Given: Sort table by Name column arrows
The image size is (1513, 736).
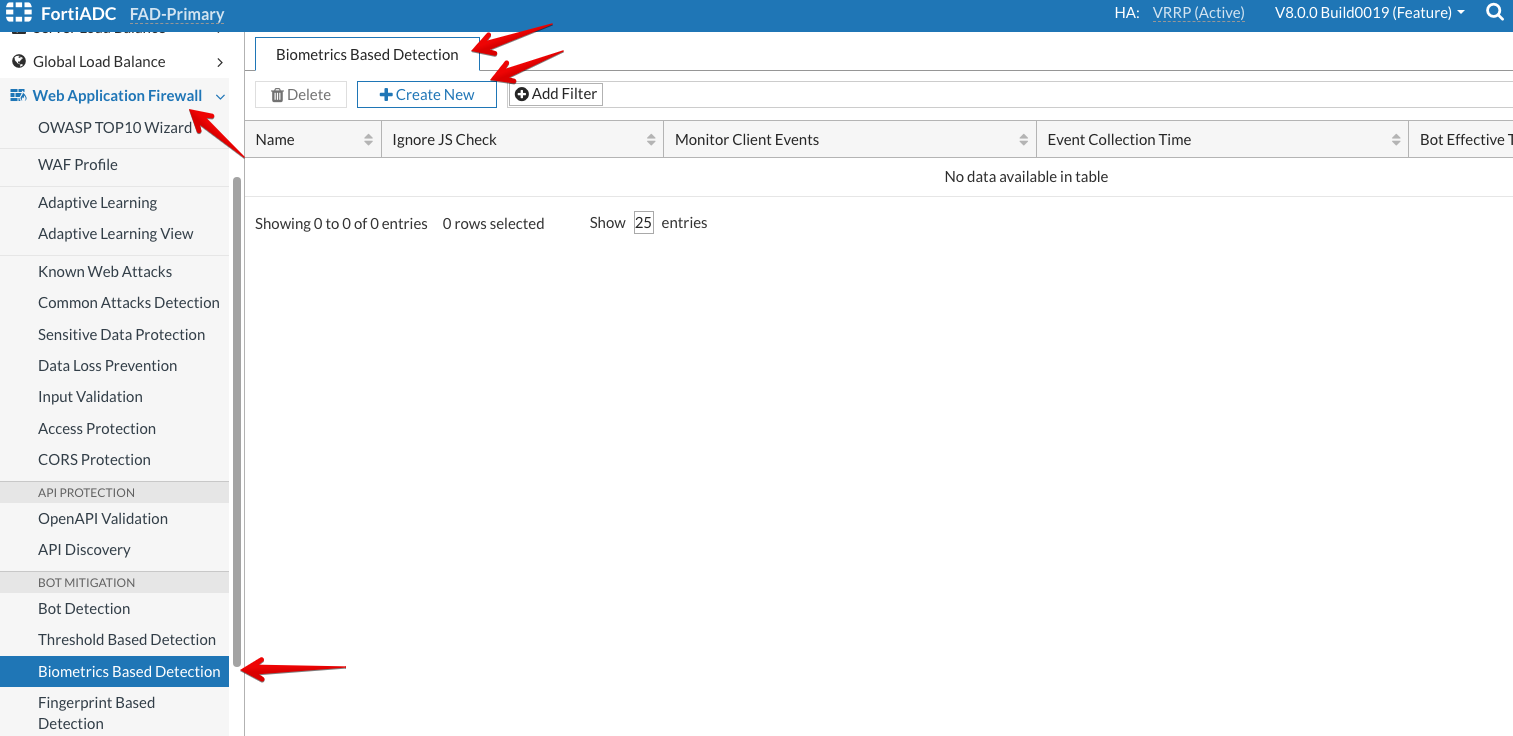Looking at the screenshot, I should click(x=368, y=140).
